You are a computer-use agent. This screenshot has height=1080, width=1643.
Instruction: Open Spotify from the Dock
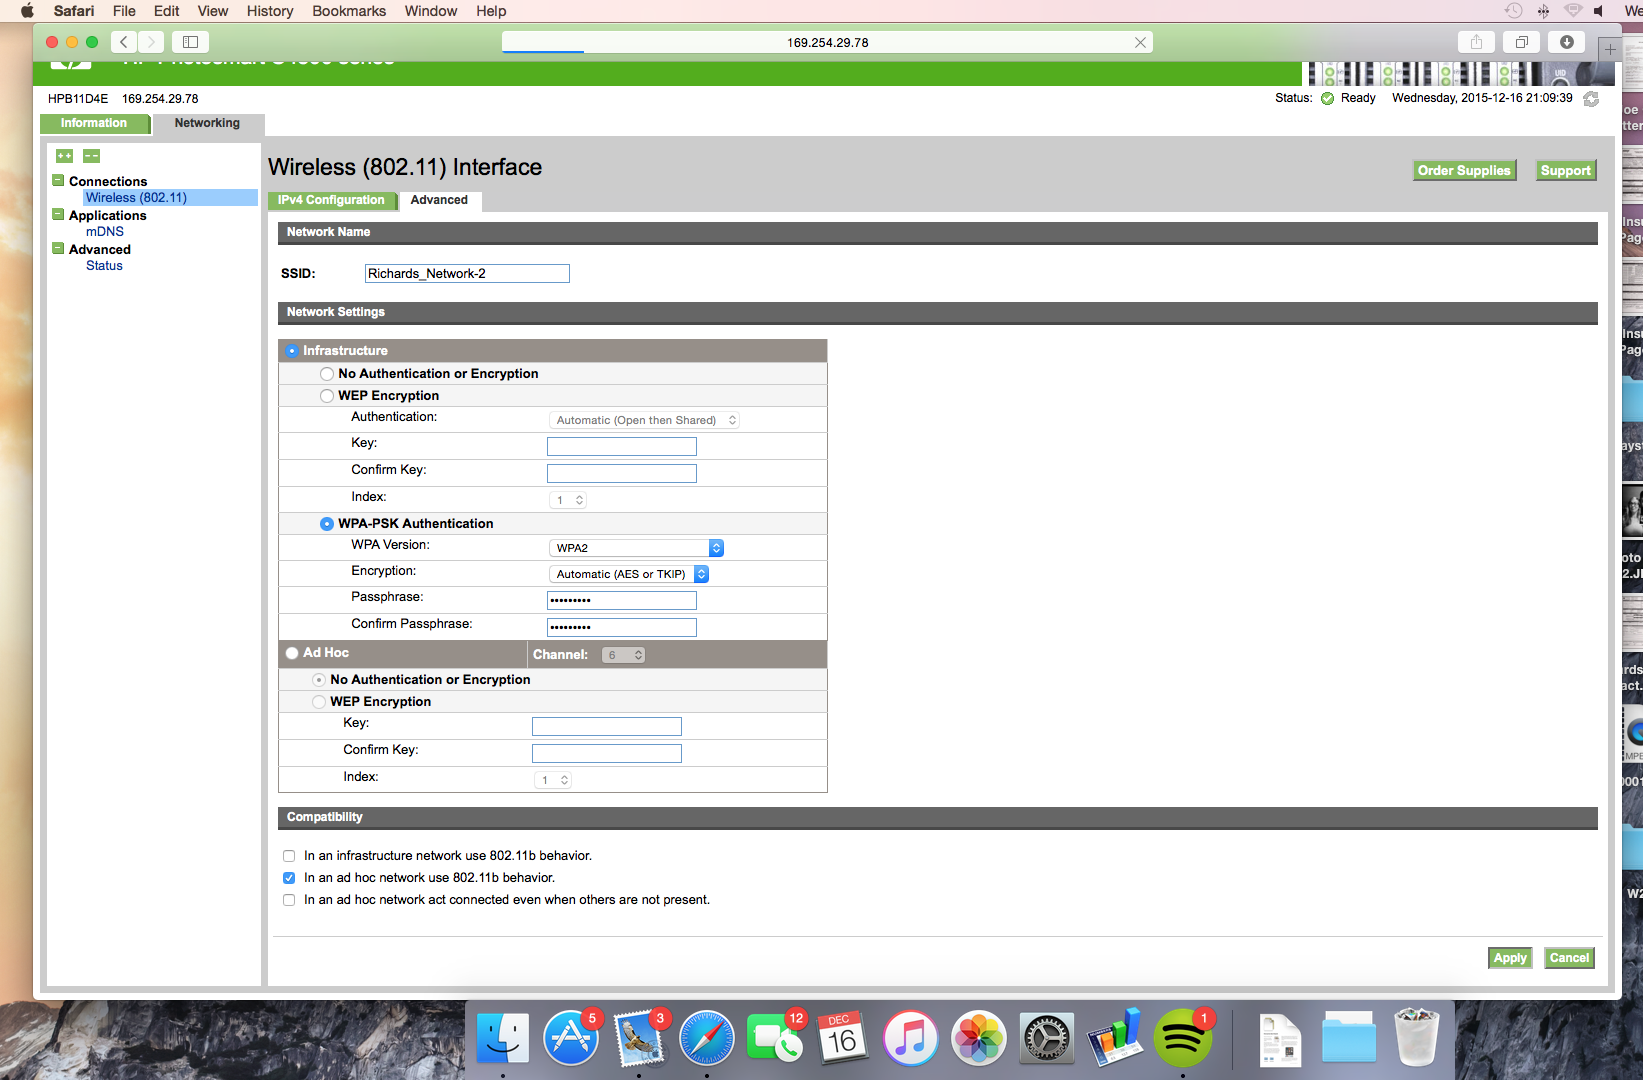(x=1183, y=1038)
